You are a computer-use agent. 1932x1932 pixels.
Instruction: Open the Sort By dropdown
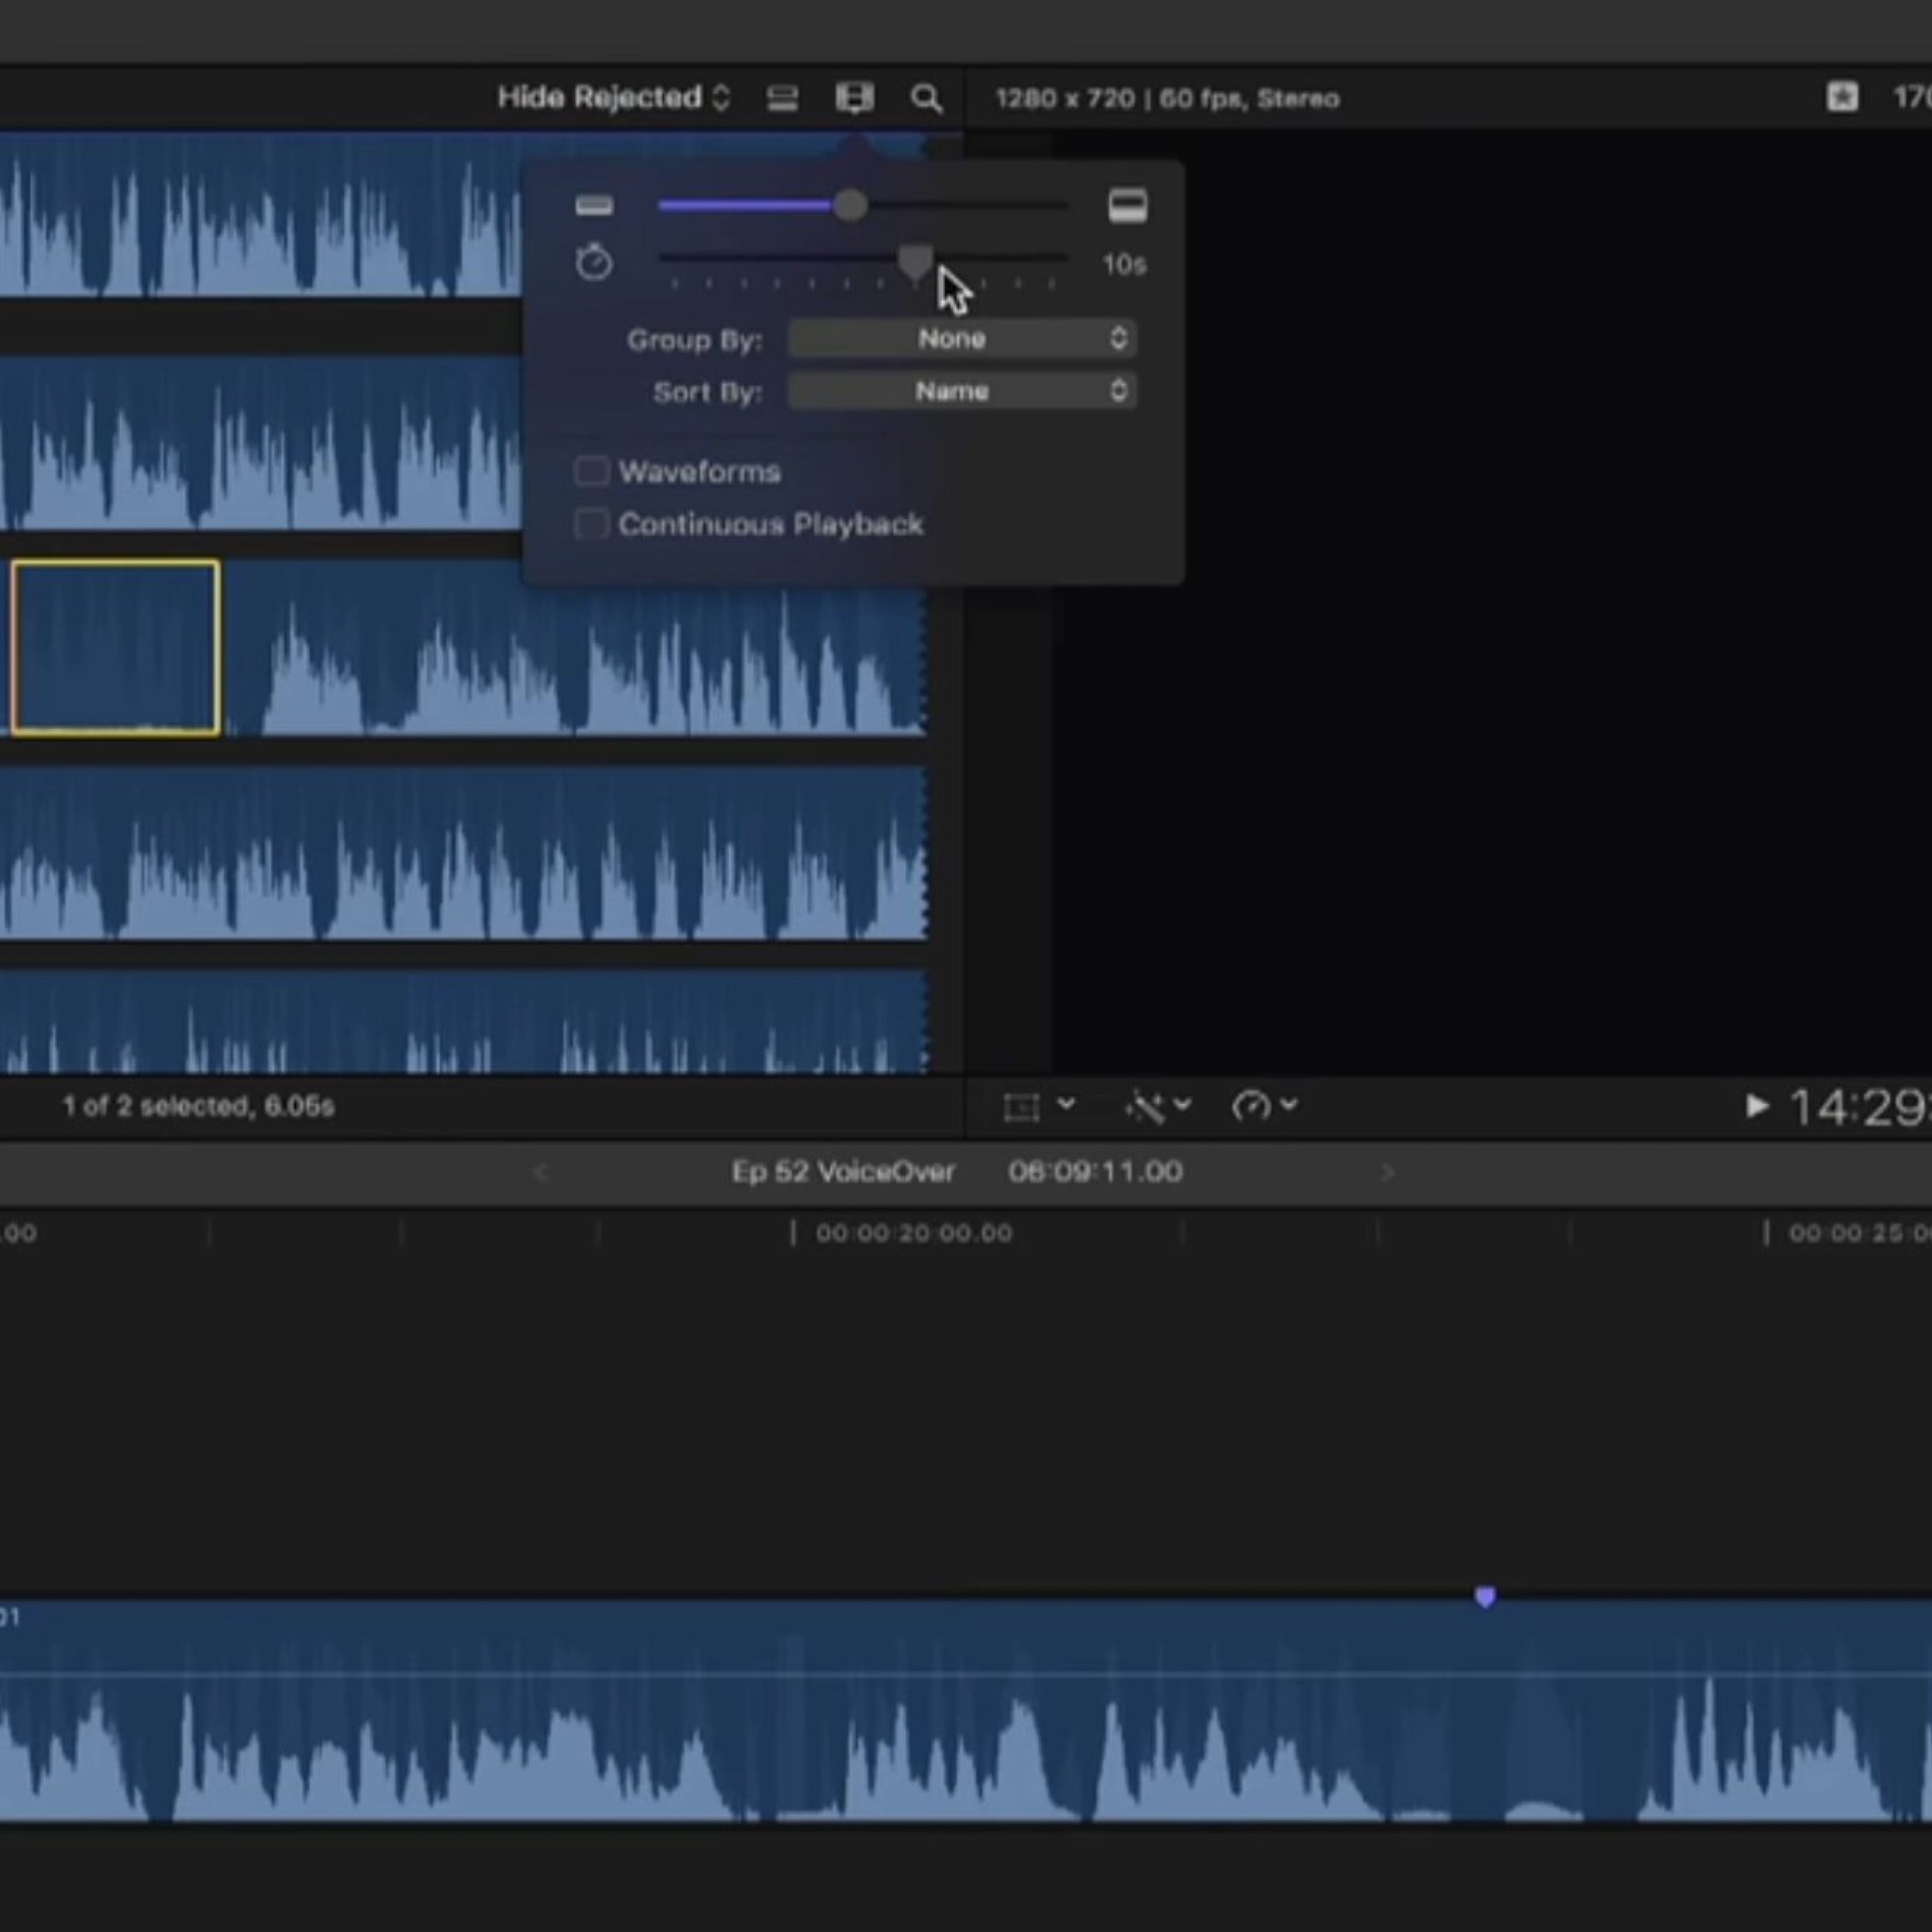[x=962, y=391]
